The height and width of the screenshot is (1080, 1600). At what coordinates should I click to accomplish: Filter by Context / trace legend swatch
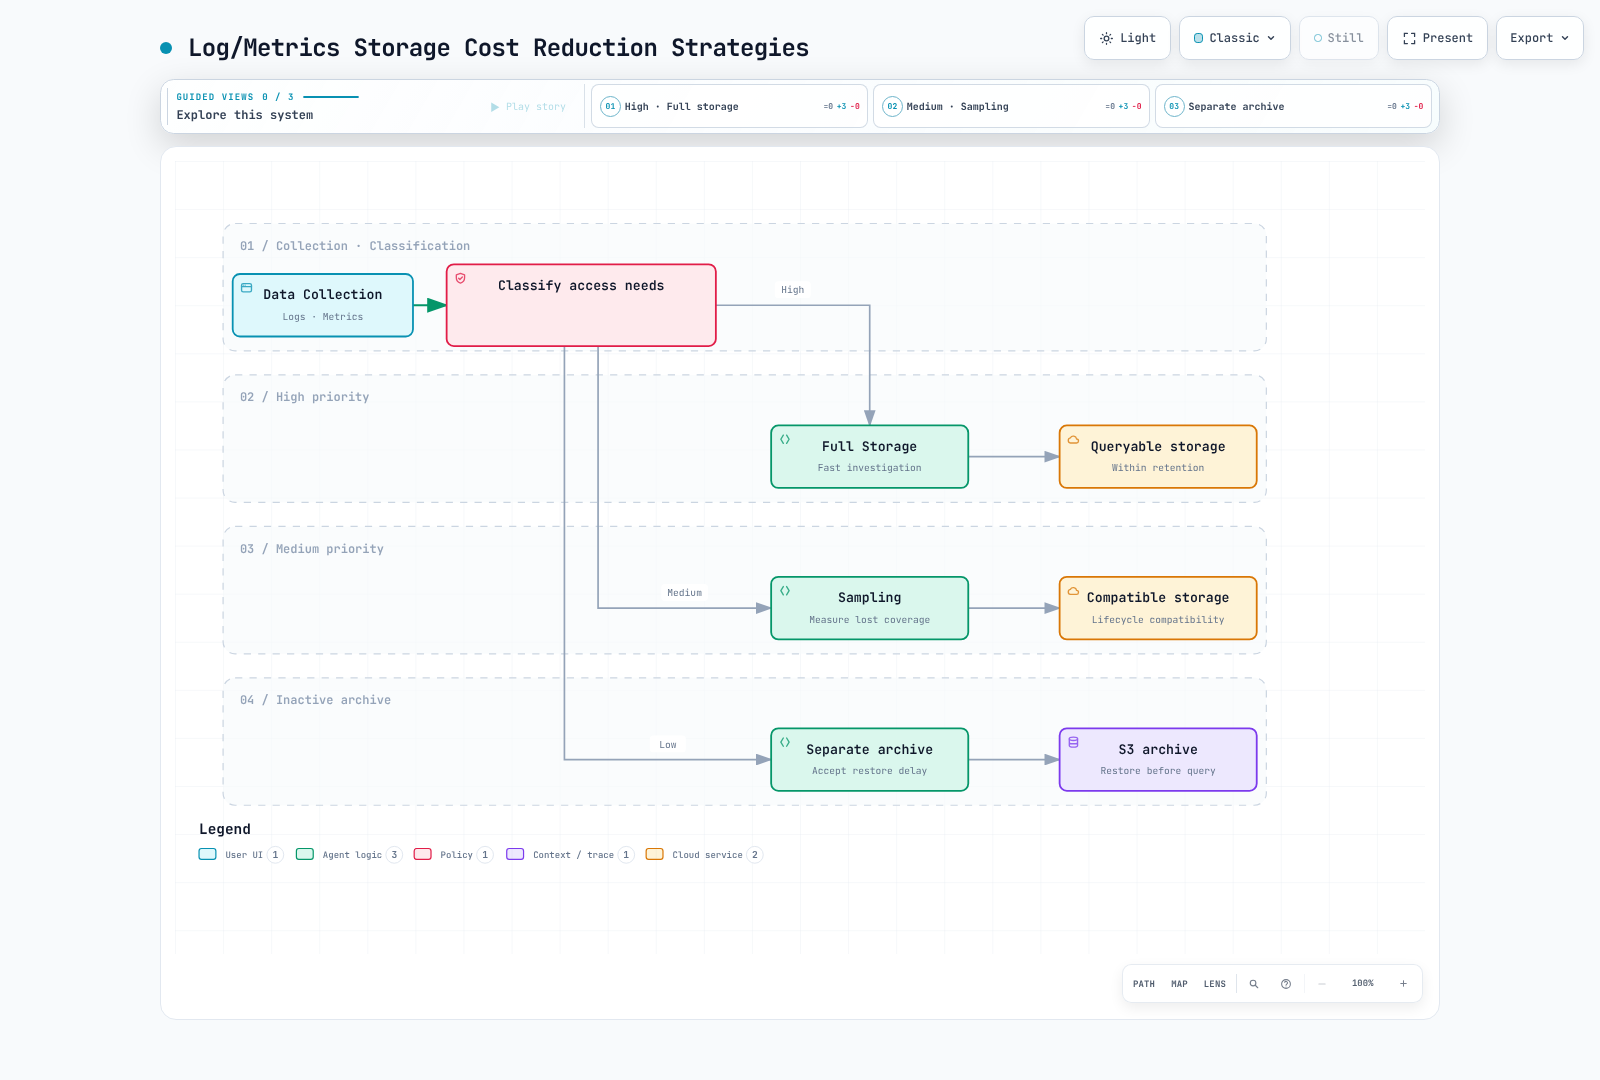click(x=515, y=855)
